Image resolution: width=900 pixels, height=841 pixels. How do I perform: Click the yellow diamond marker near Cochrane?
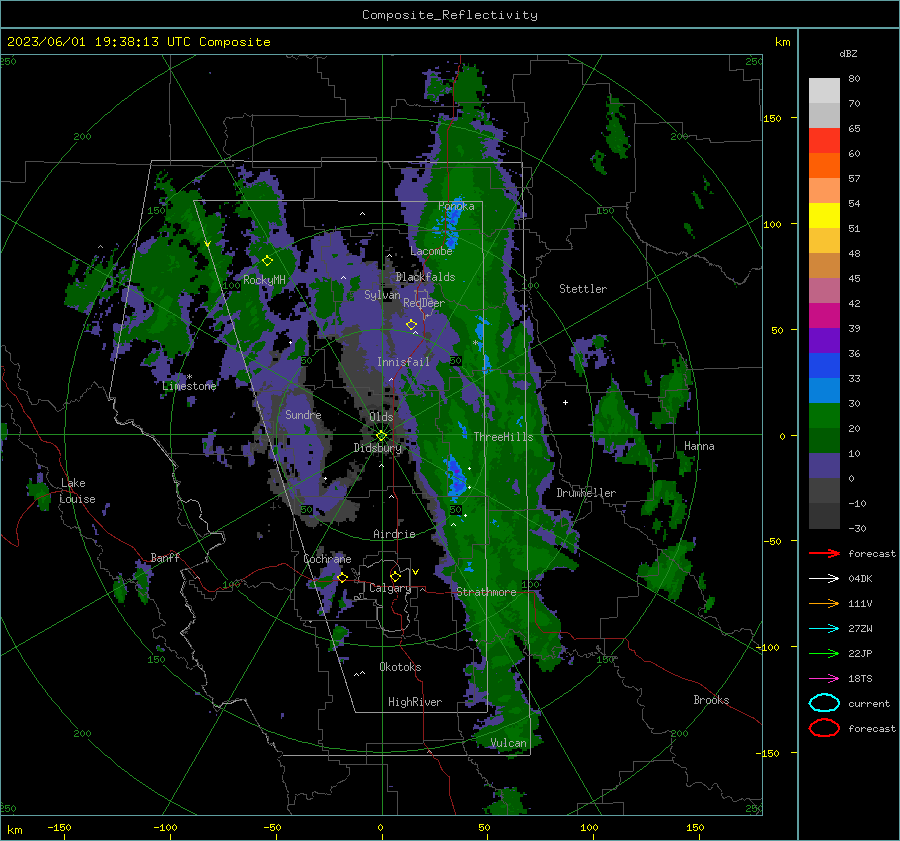tap(342, 577)
